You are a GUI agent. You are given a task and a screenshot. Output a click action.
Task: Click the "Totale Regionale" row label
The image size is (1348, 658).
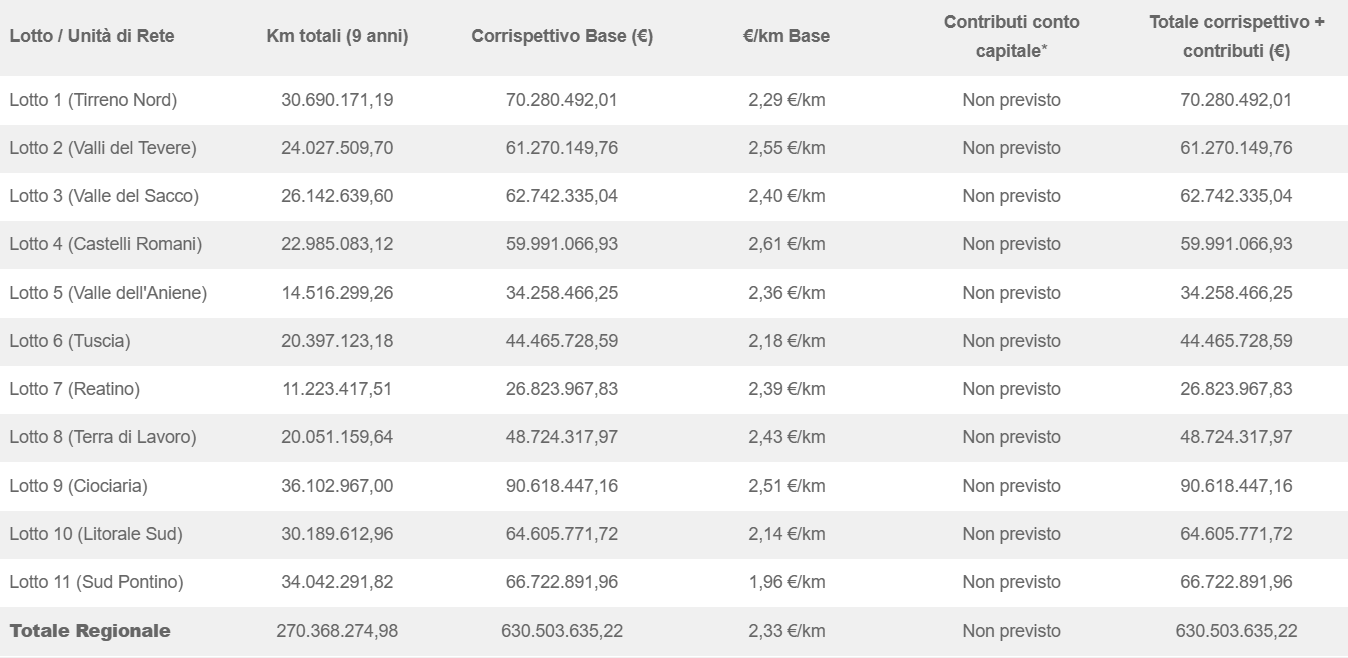tap(90, 631)
